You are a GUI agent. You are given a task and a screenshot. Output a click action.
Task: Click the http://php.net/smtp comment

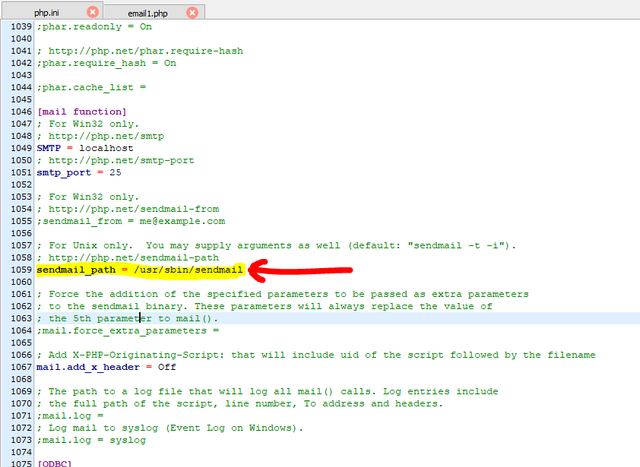100,136
